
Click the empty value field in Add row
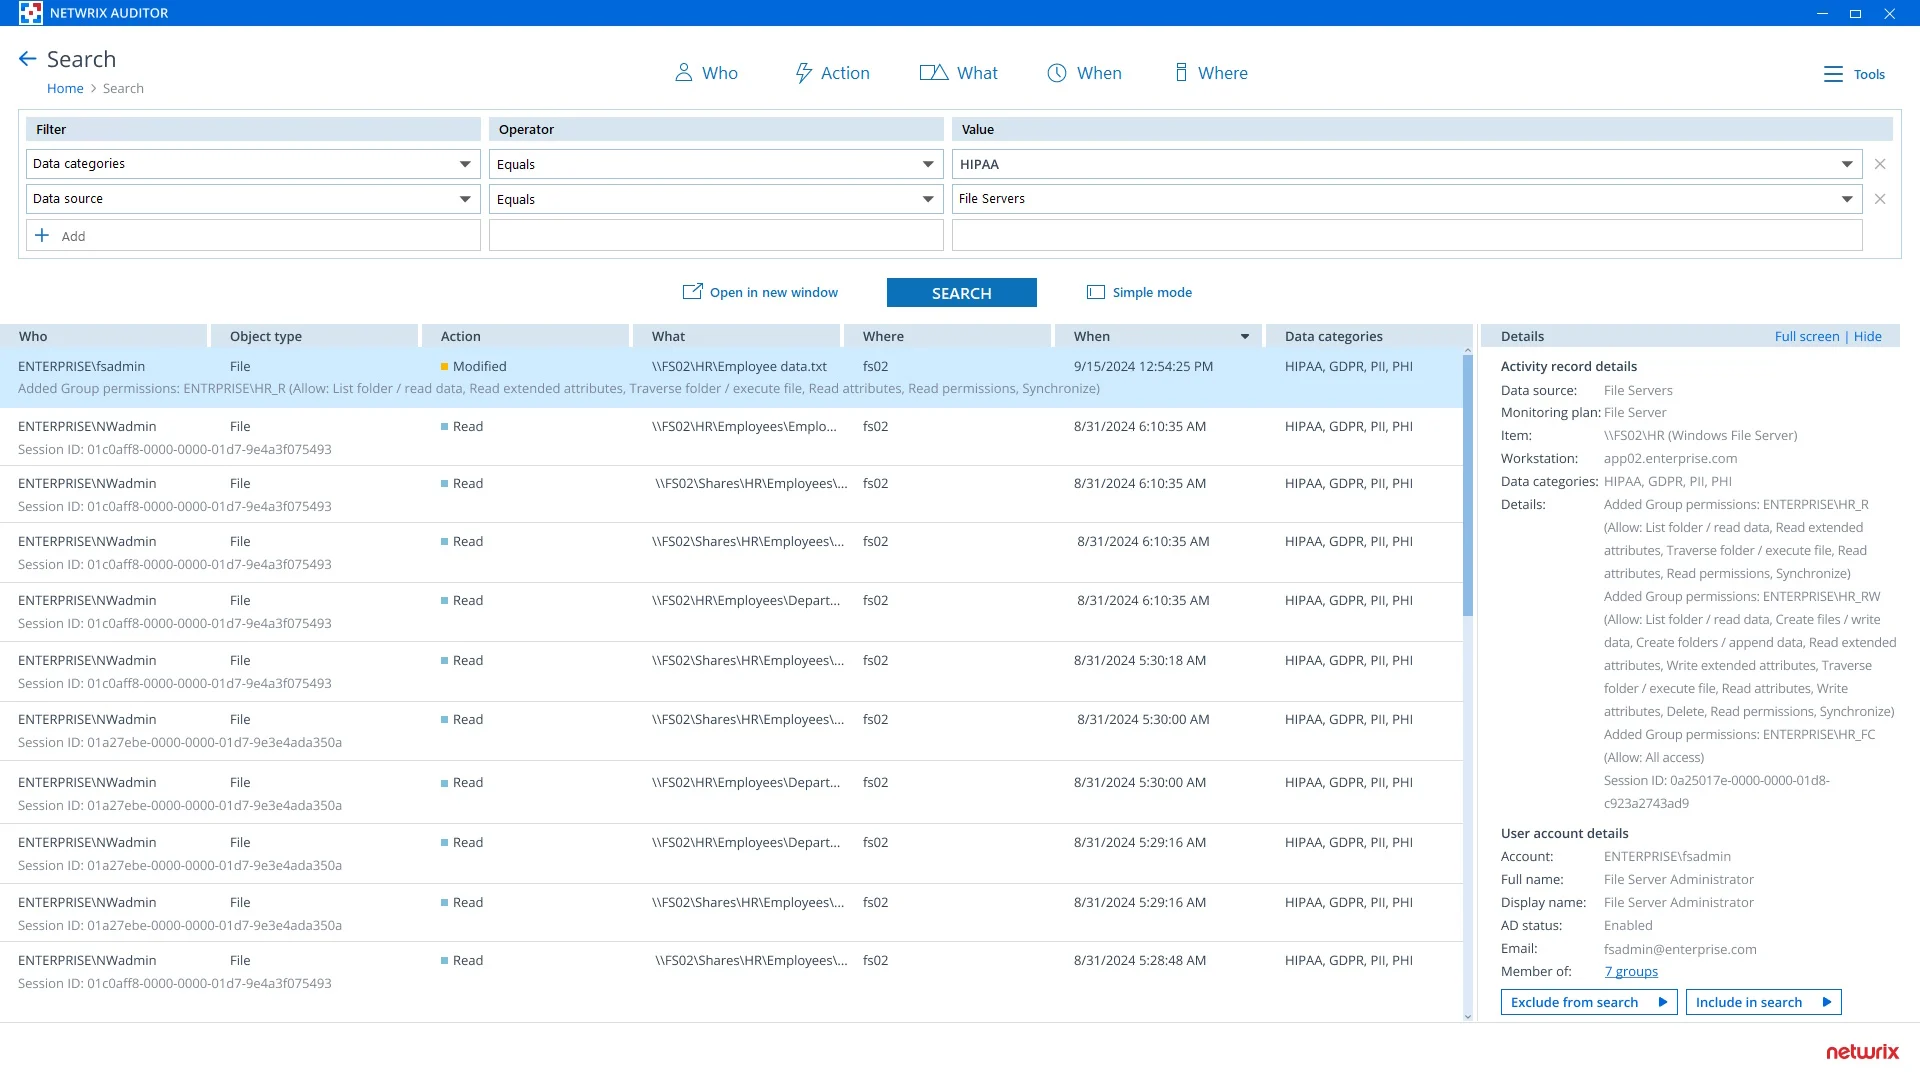pyautogui.click(x=1407, y=235)
